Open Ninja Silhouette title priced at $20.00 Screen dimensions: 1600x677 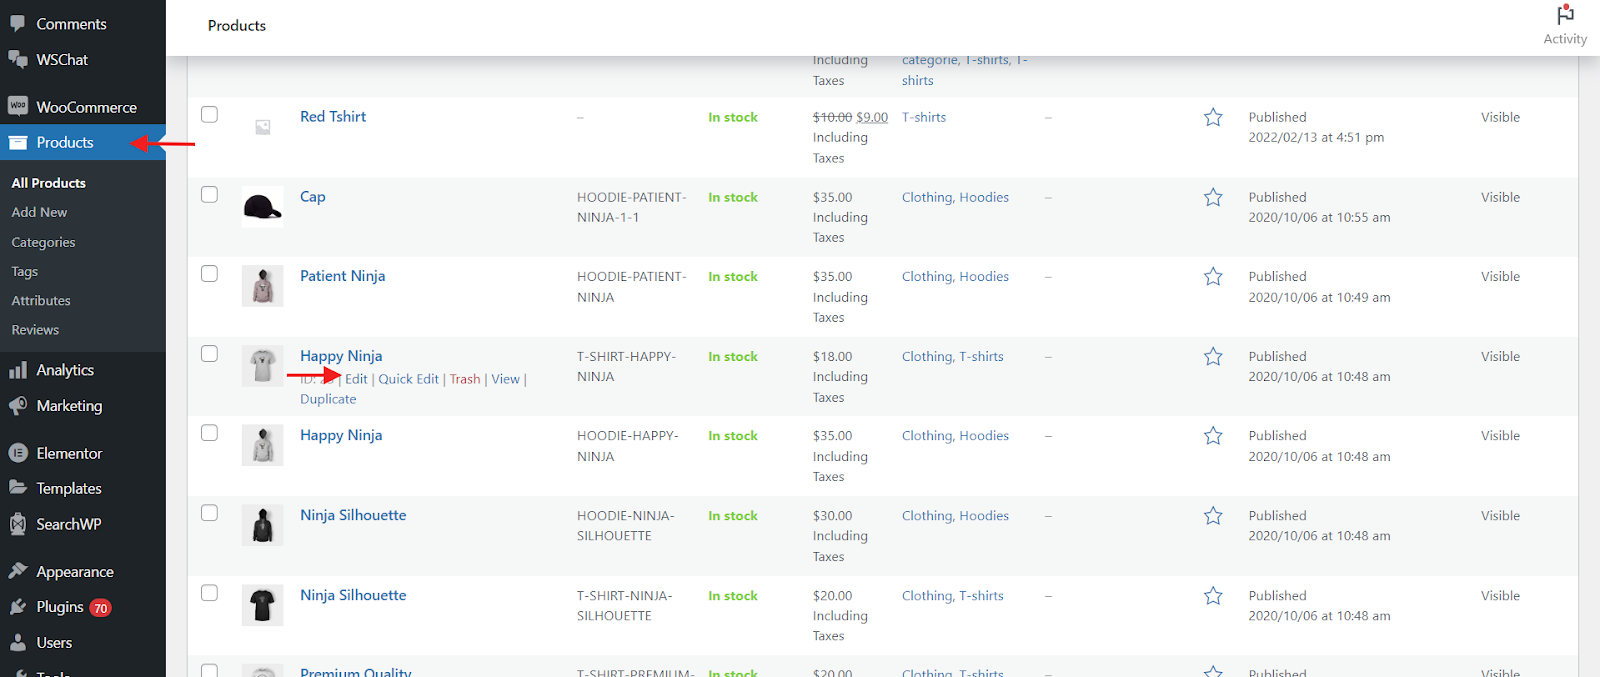pos(353,595)
